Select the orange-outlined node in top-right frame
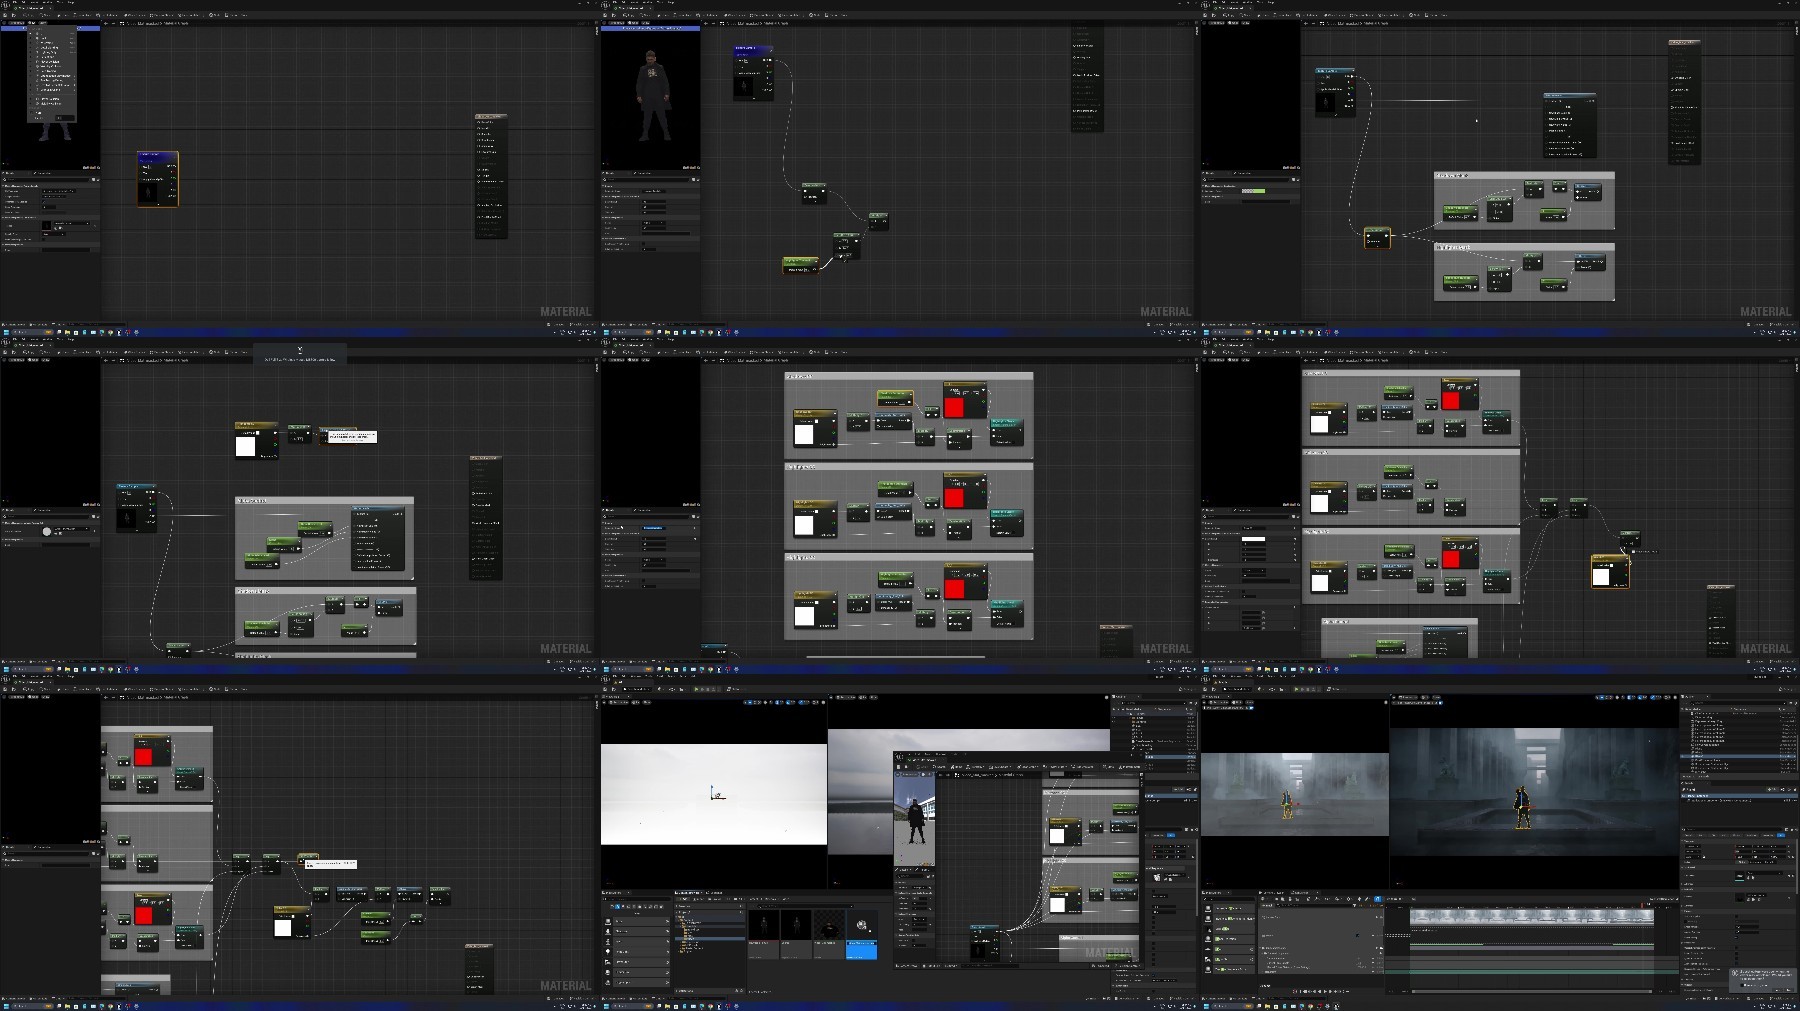 point(1377,237)
